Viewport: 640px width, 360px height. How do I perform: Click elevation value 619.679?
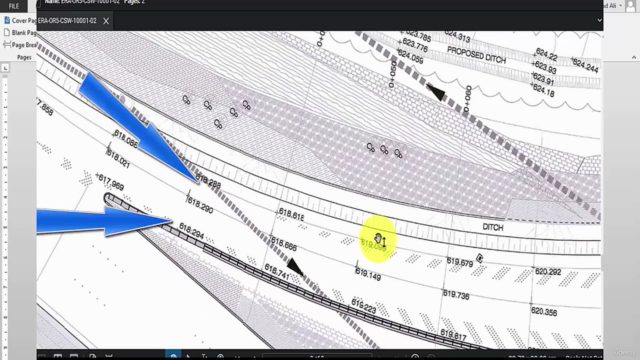460,262
